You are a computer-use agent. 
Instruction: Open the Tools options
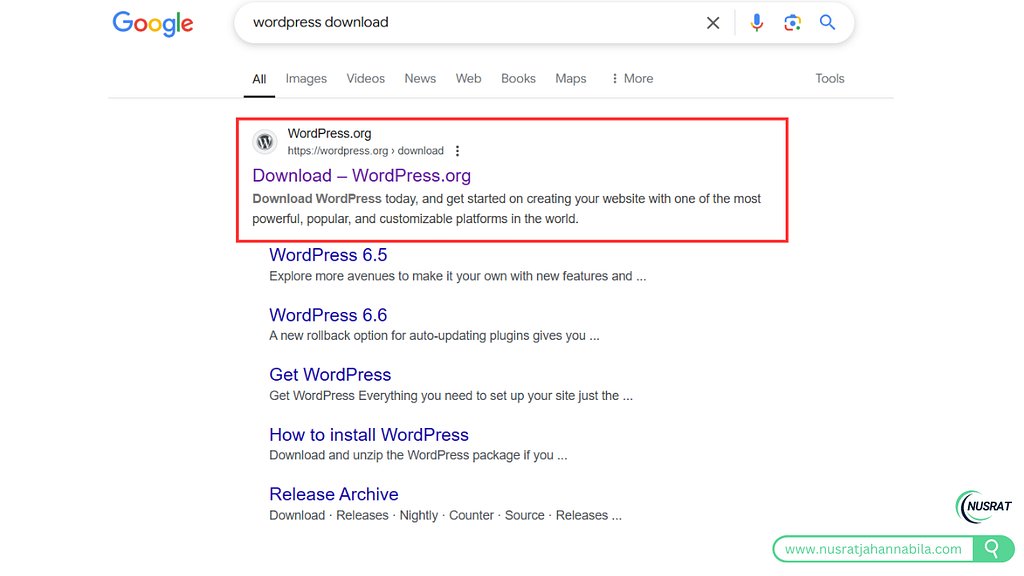pos(829,78)
